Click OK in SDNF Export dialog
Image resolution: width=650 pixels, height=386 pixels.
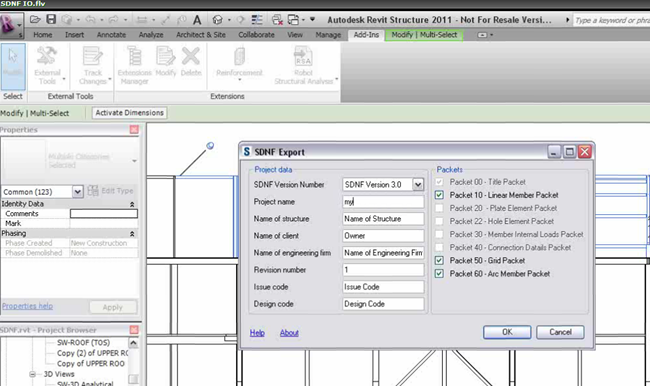507,332
